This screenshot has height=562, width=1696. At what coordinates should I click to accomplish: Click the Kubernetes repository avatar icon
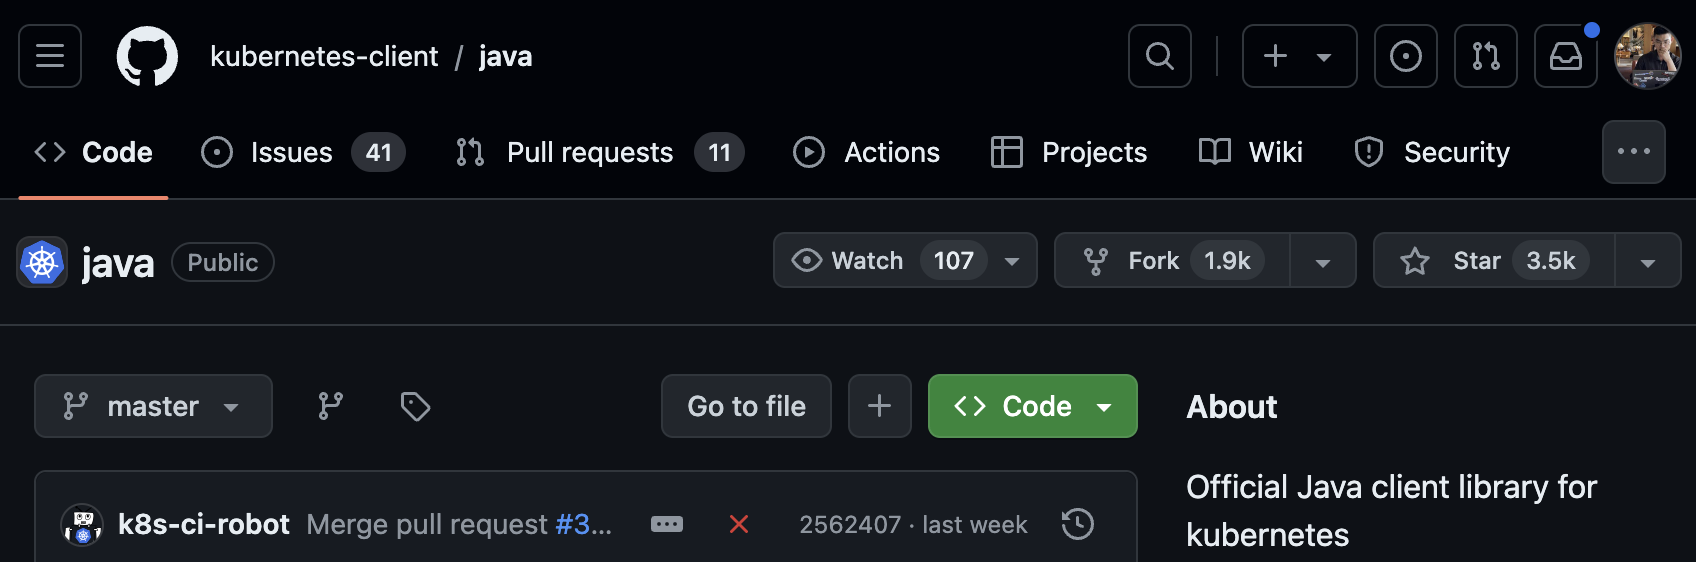42,262
